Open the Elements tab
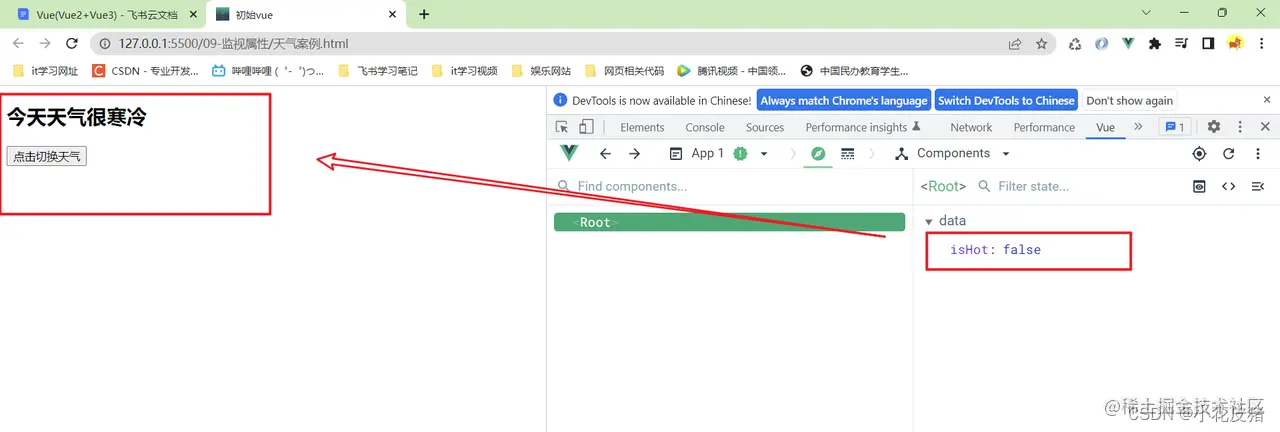Screen dimensions: 1280x432 pyautogui.click(x=642, y=127)
